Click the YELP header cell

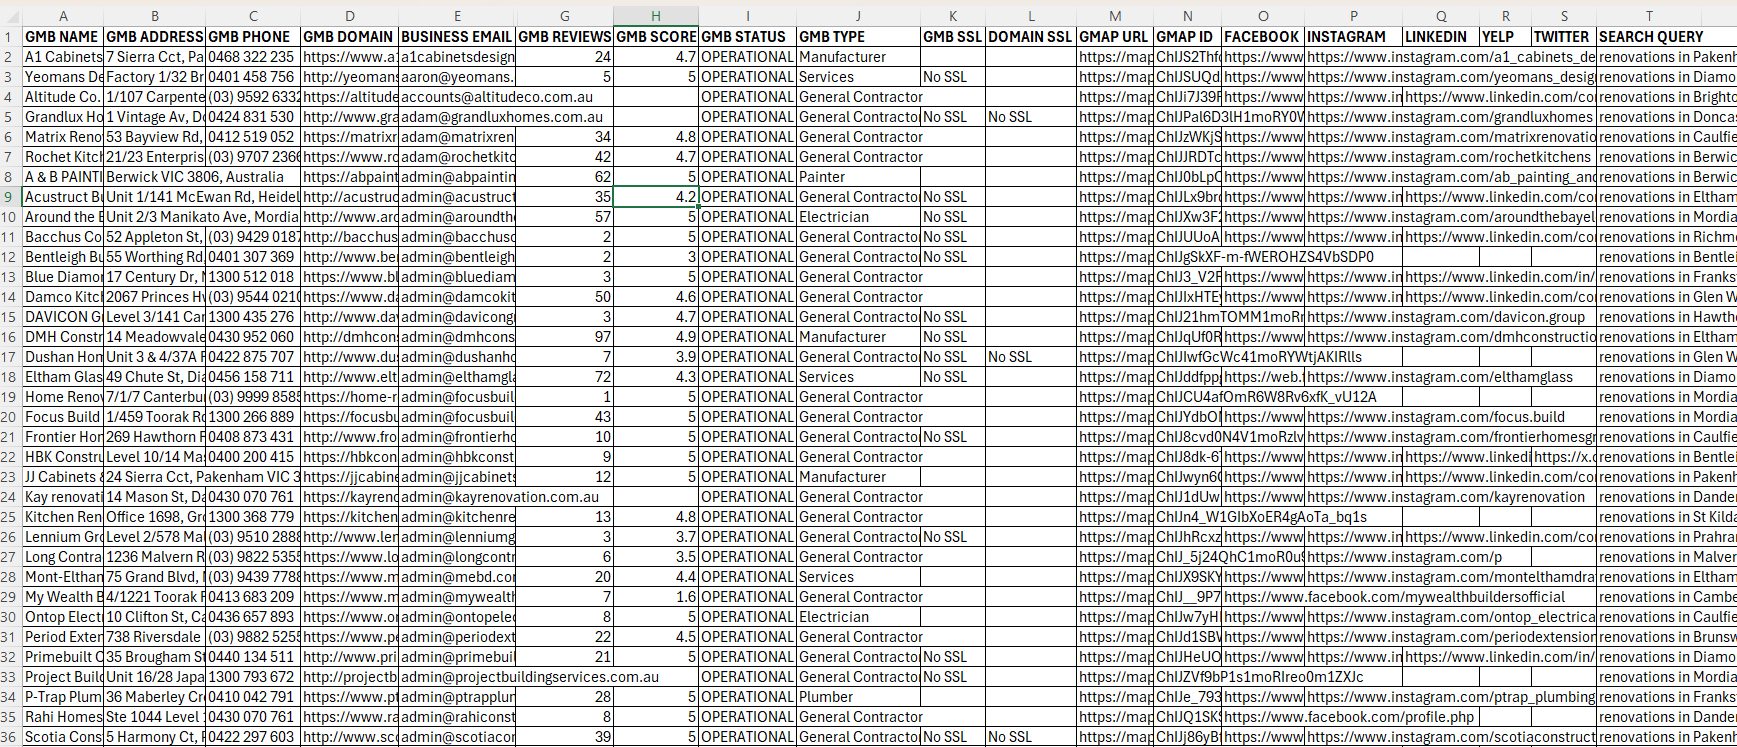[x=1505, y=37]
